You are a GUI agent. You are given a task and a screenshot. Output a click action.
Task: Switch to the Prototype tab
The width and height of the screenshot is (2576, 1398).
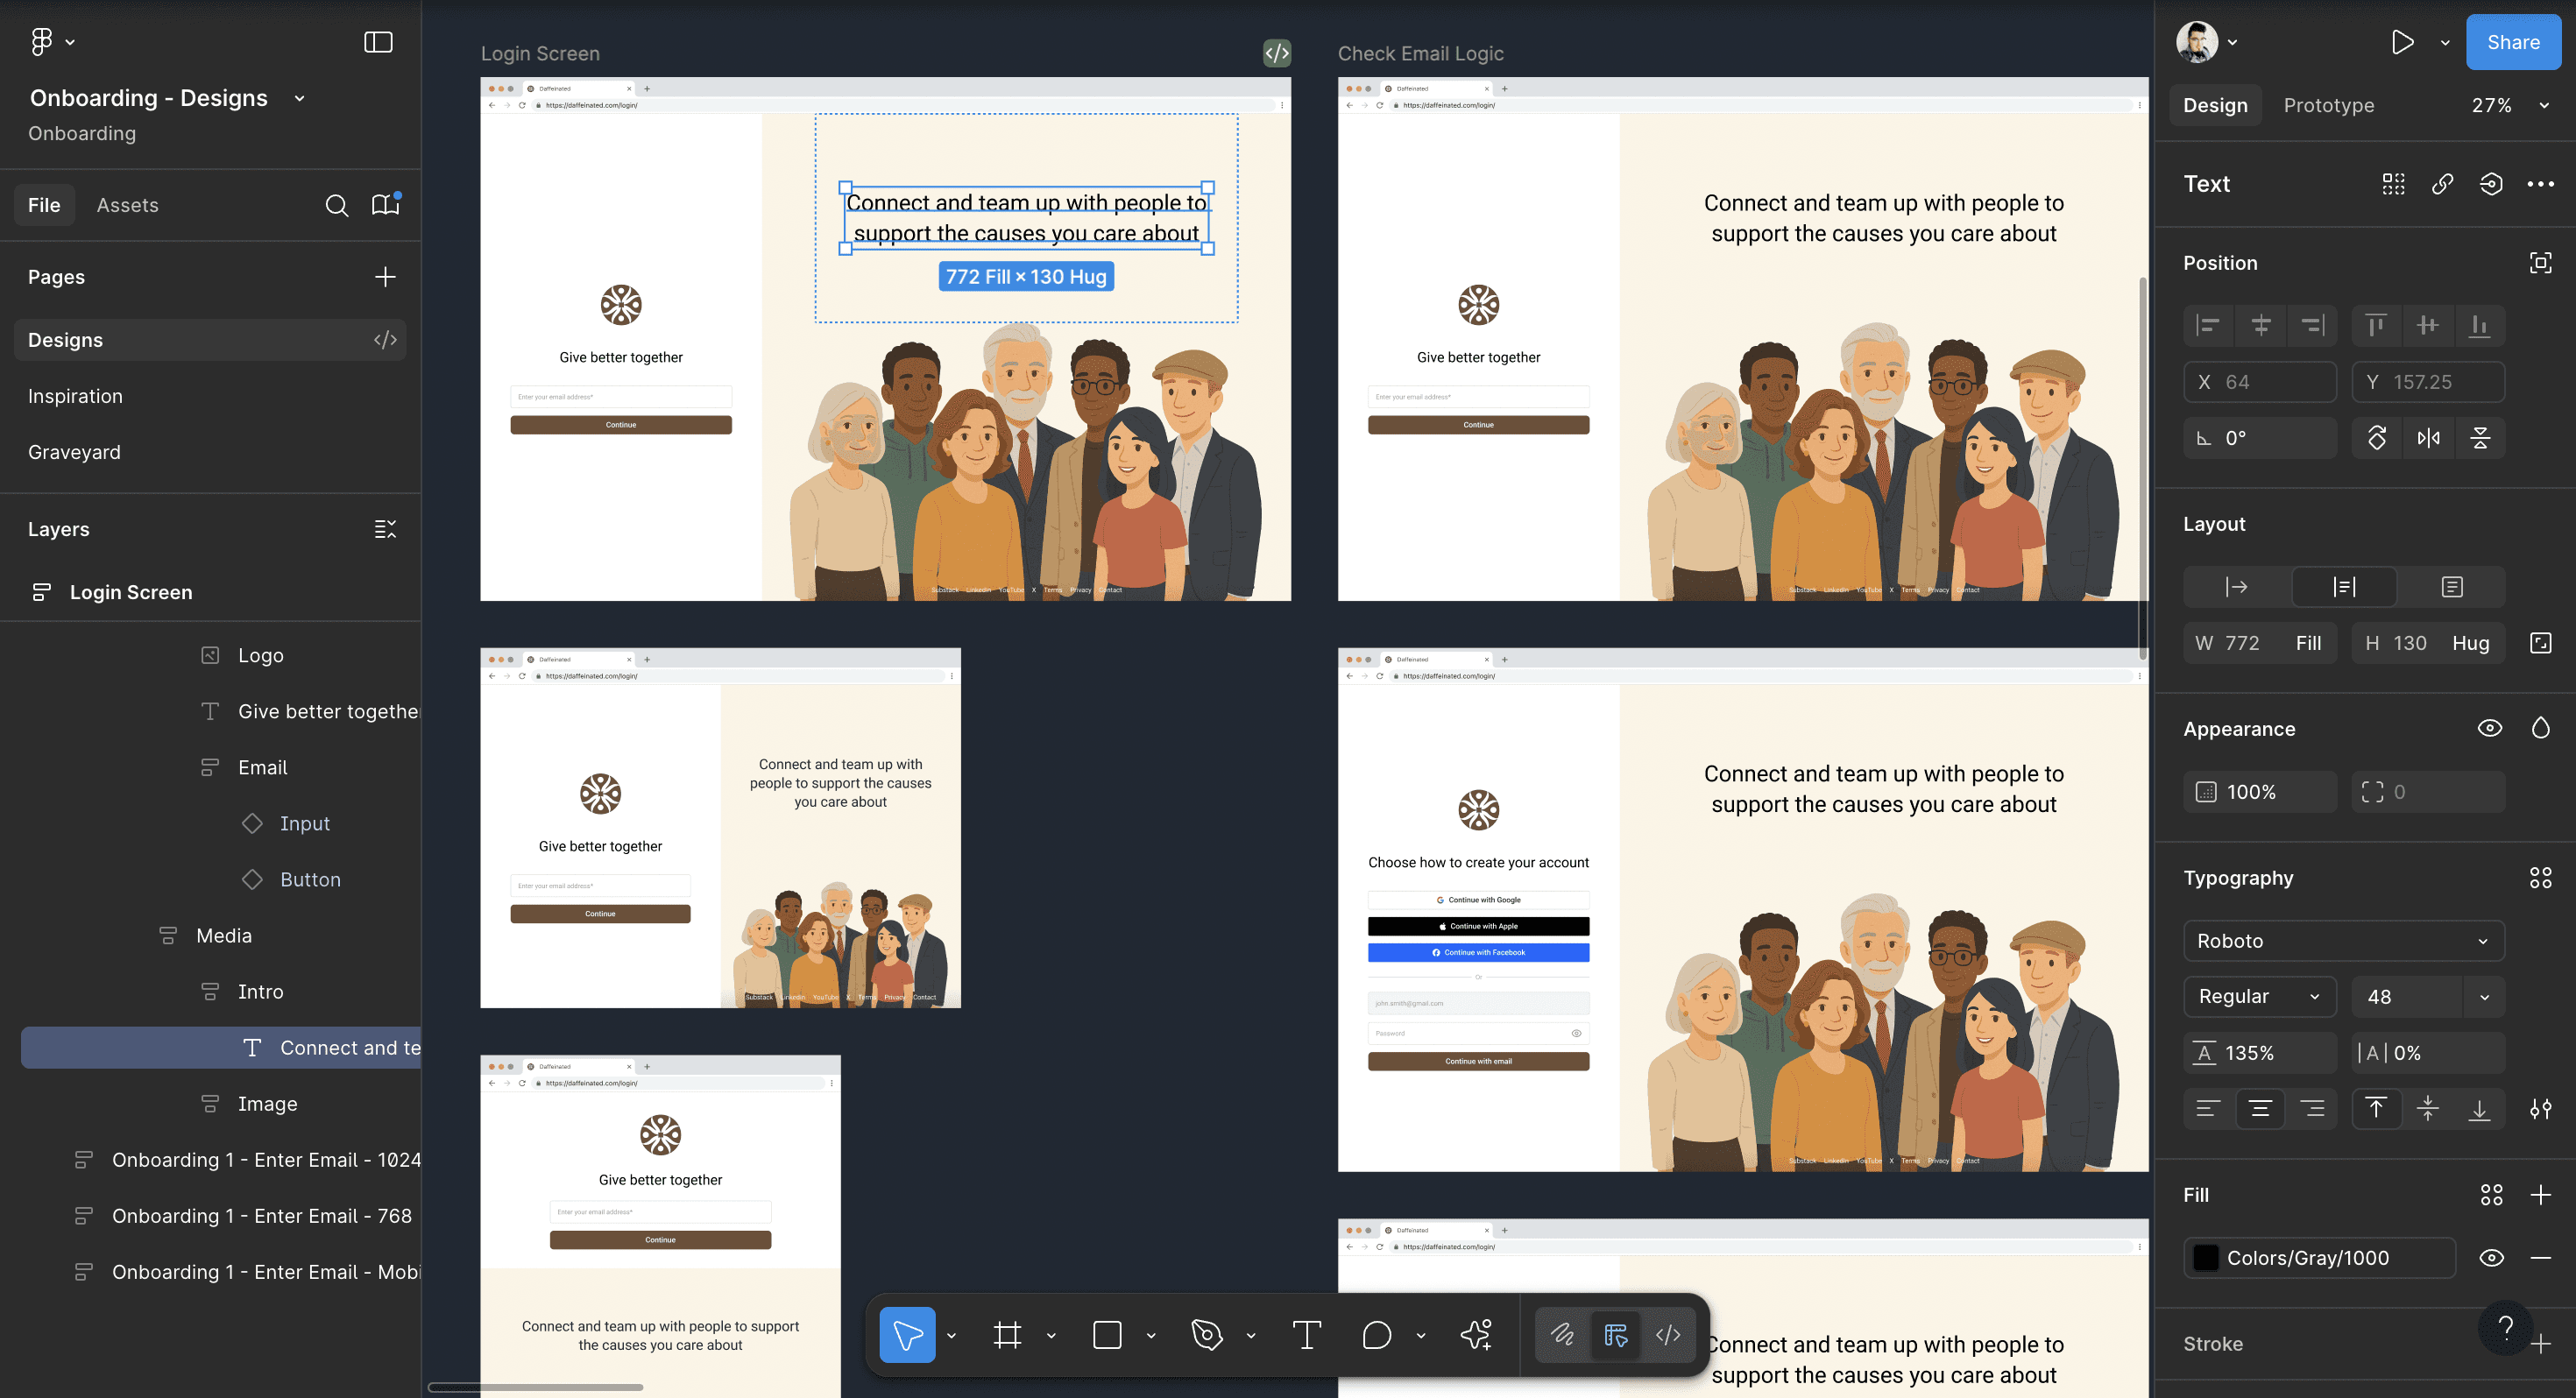coord(2328,105)
